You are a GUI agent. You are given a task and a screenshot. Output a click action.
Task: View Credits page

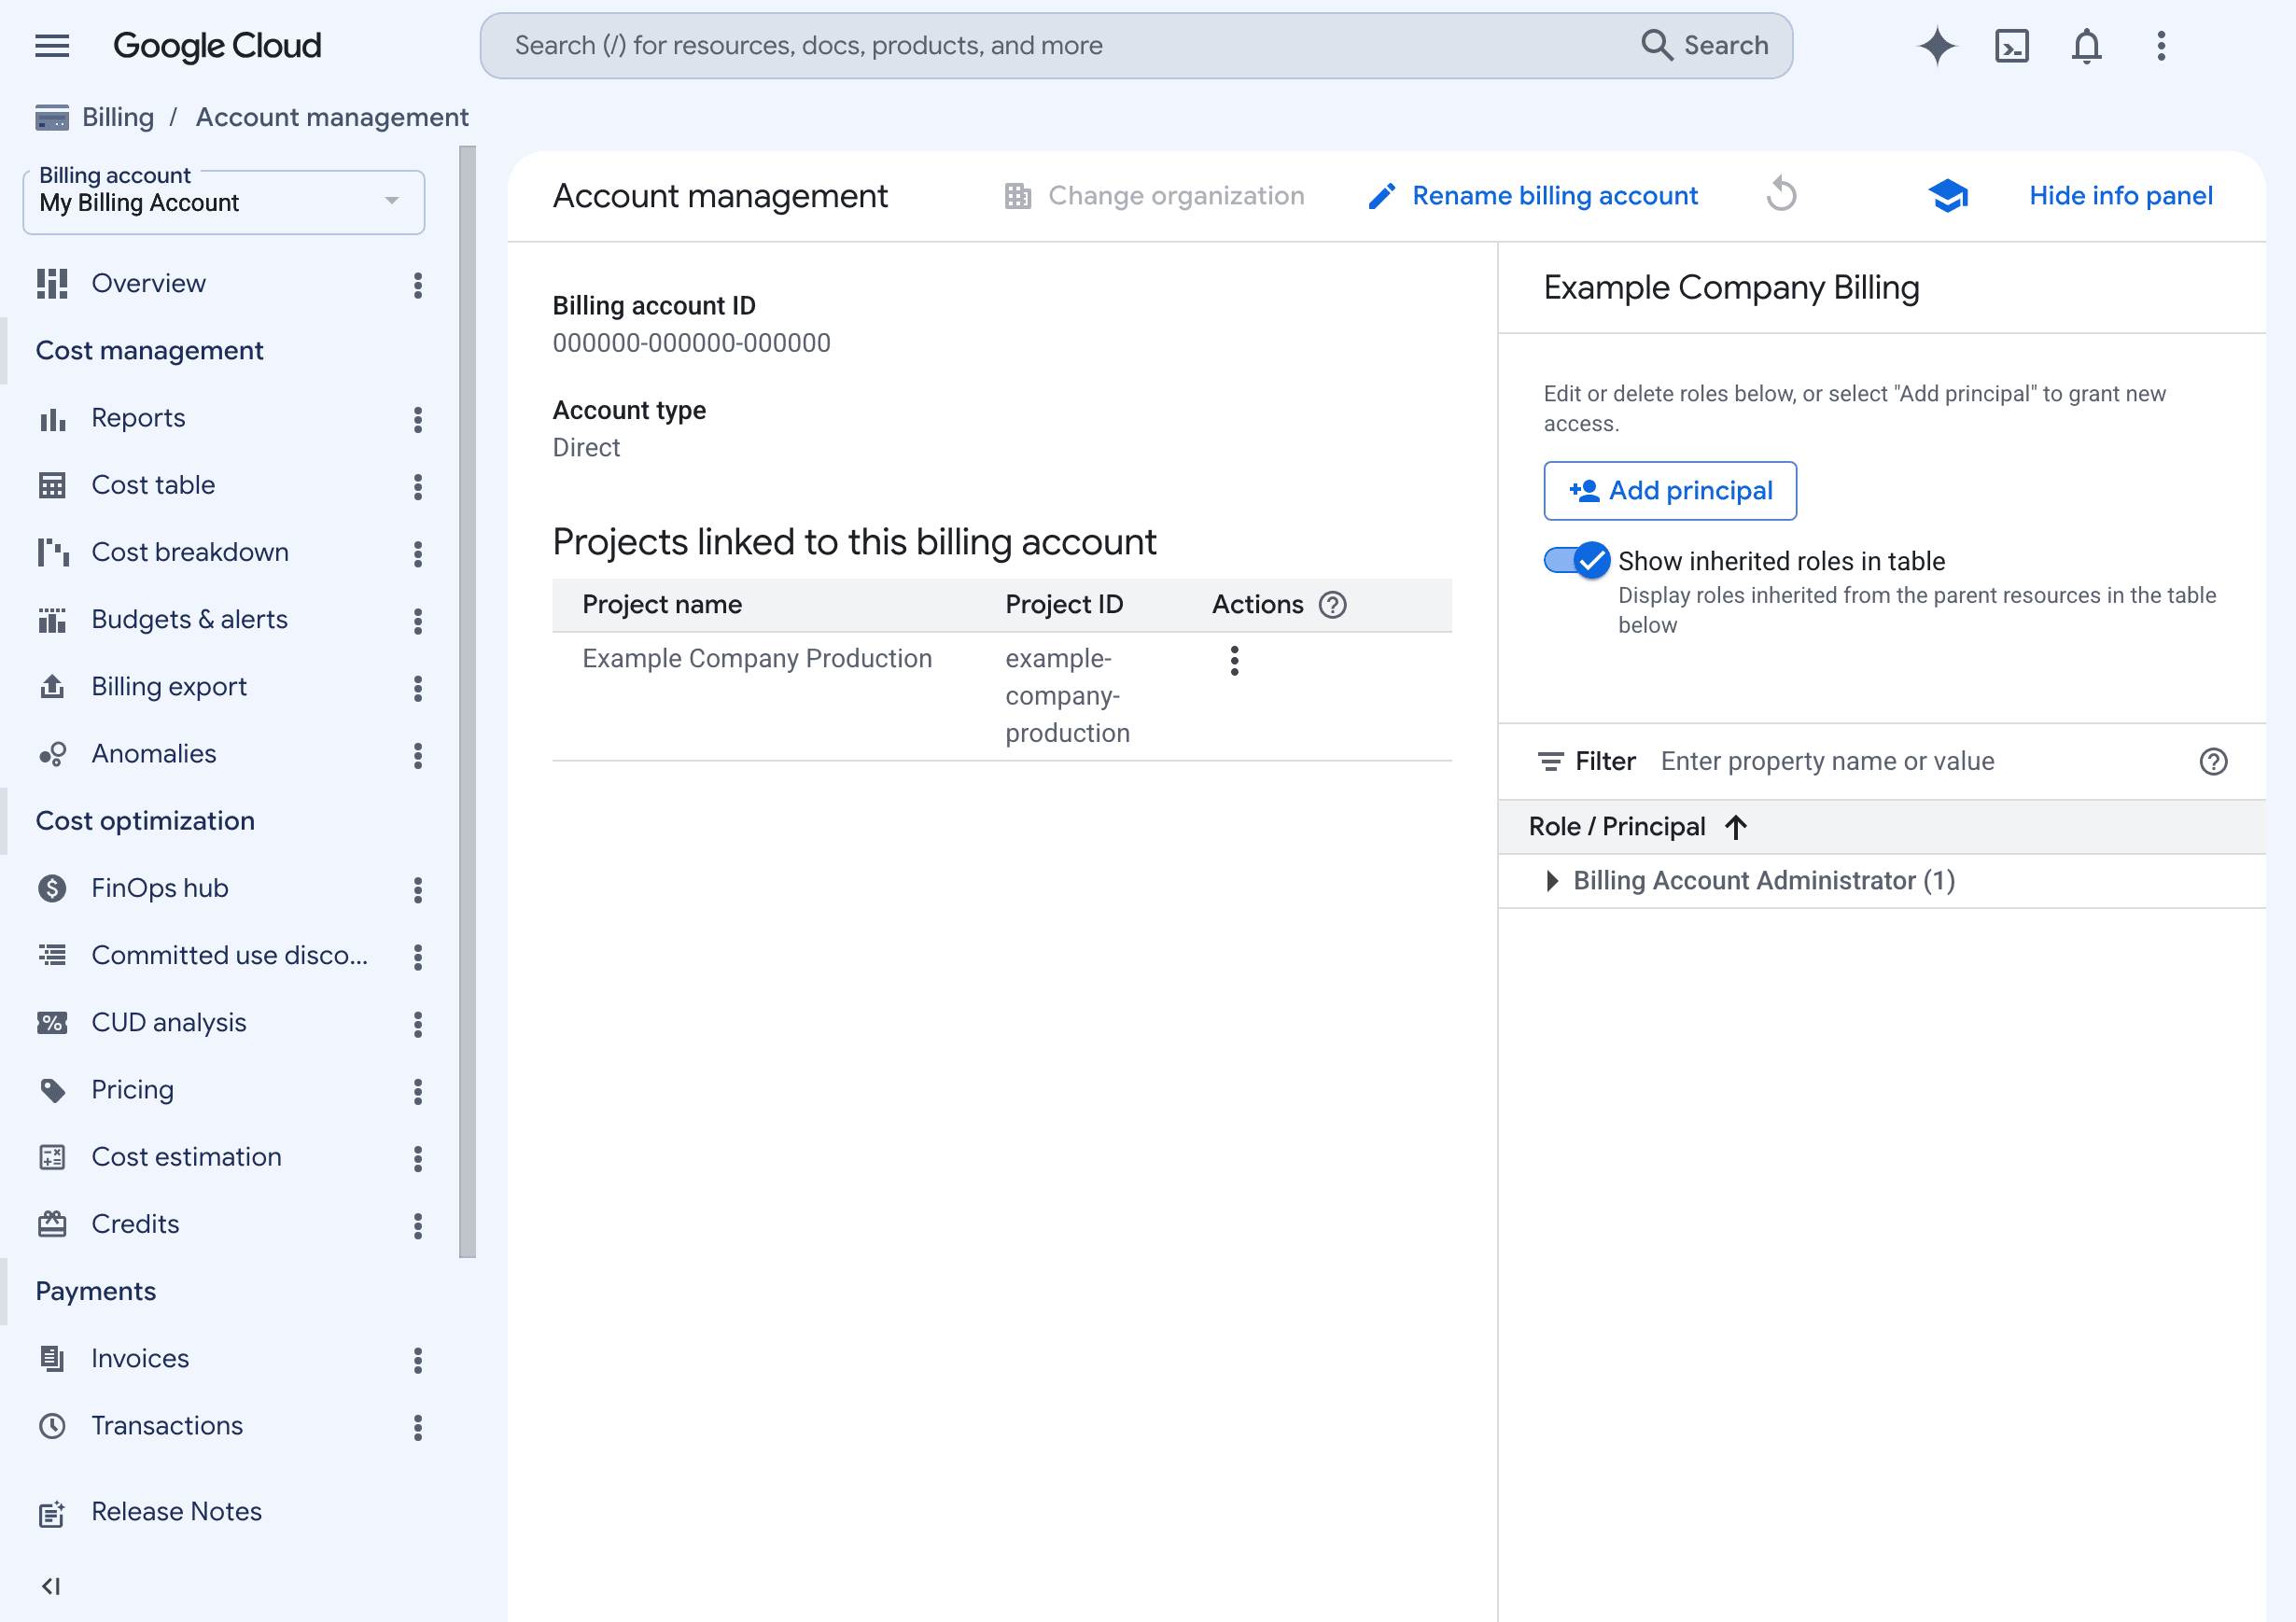pyautogui.click(x=135, y=1224)
